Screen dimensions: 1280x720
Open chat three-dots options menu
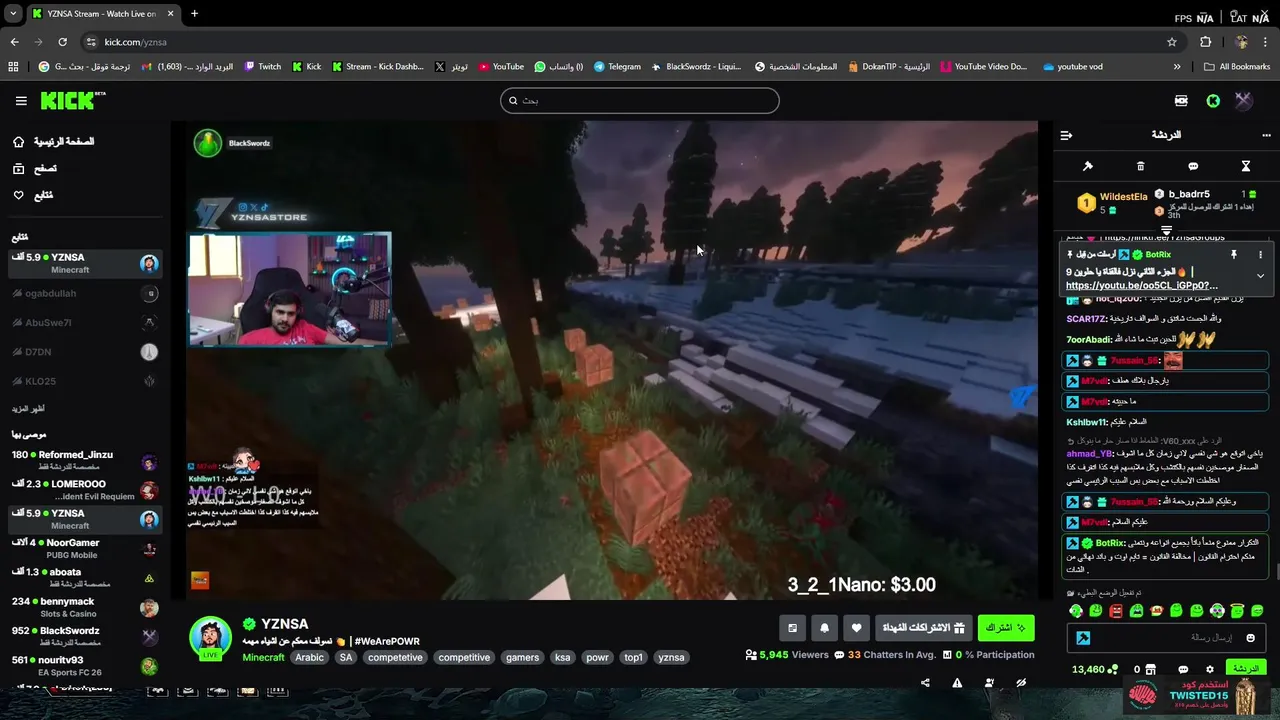[x=1267, y=135]
